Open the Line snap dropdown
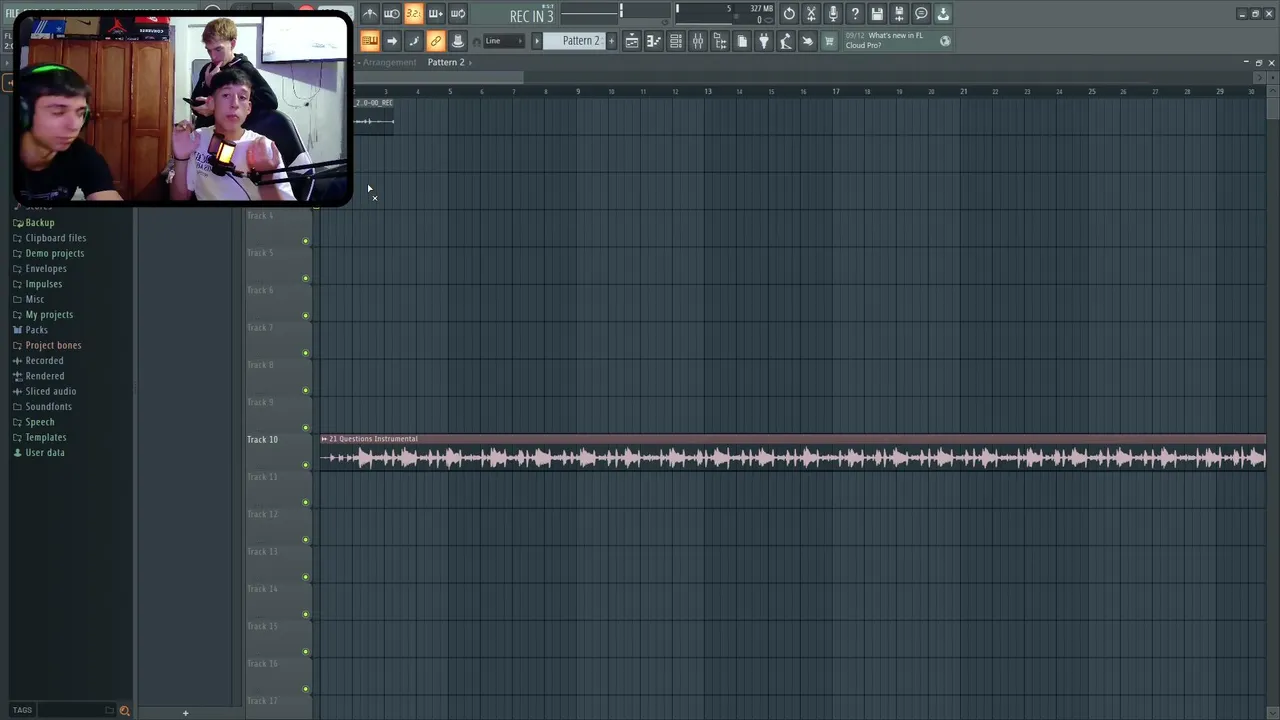 point(504,41)
